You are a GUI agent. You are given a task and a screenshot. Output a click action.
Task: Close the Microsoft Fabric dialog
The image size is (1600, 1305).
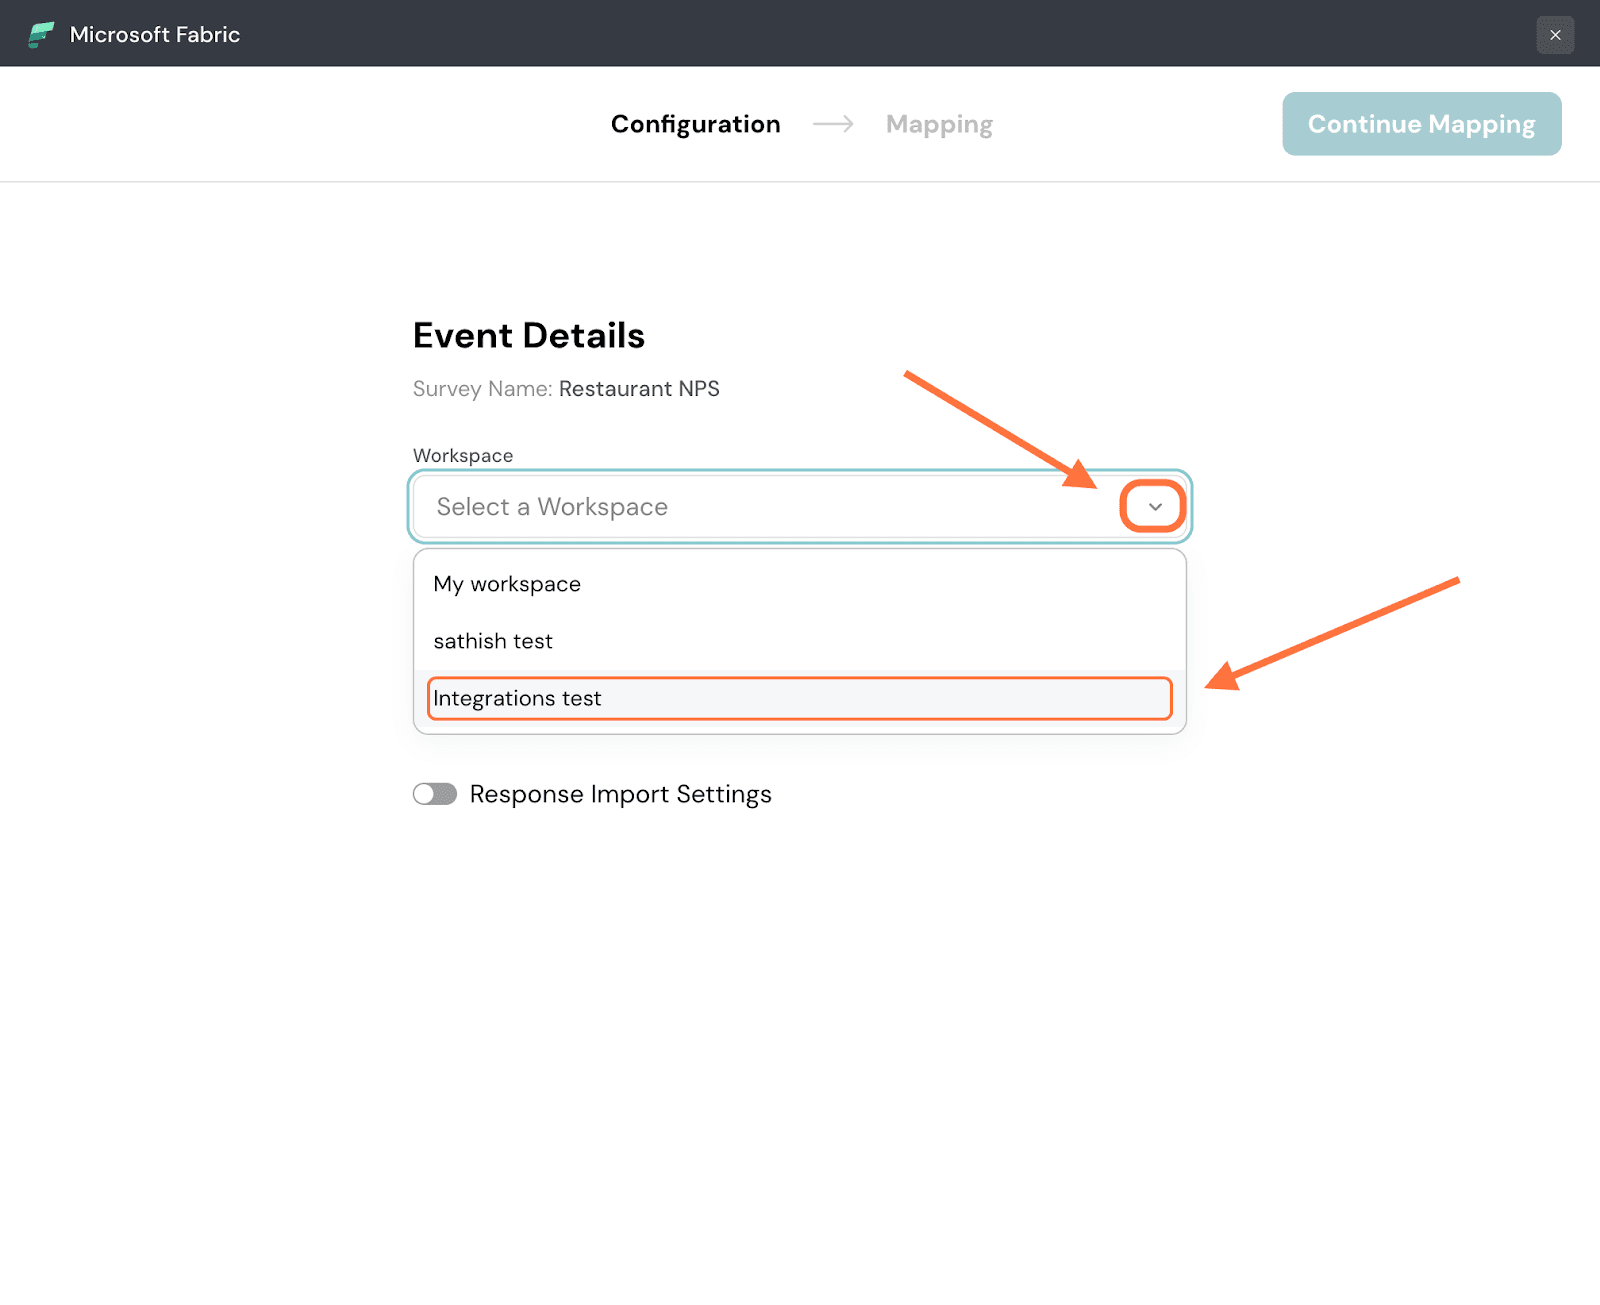pyautogui.click(x=1555, y=35)
